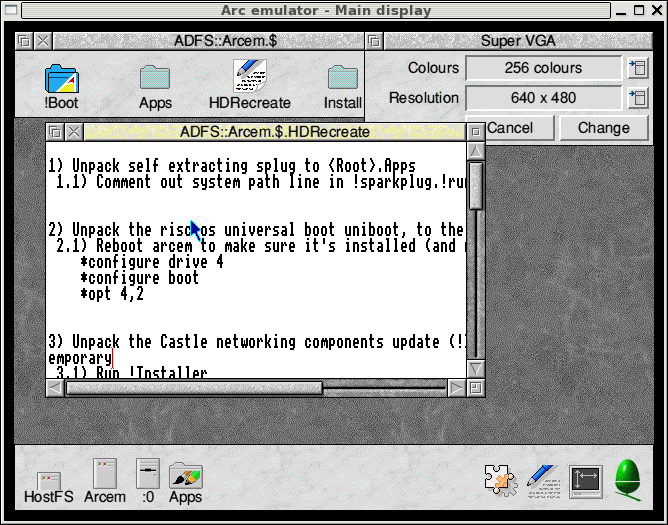Click the Colours label in Super VGA
The width and height of the screenshot is (668, 525).
click(433, 68)
